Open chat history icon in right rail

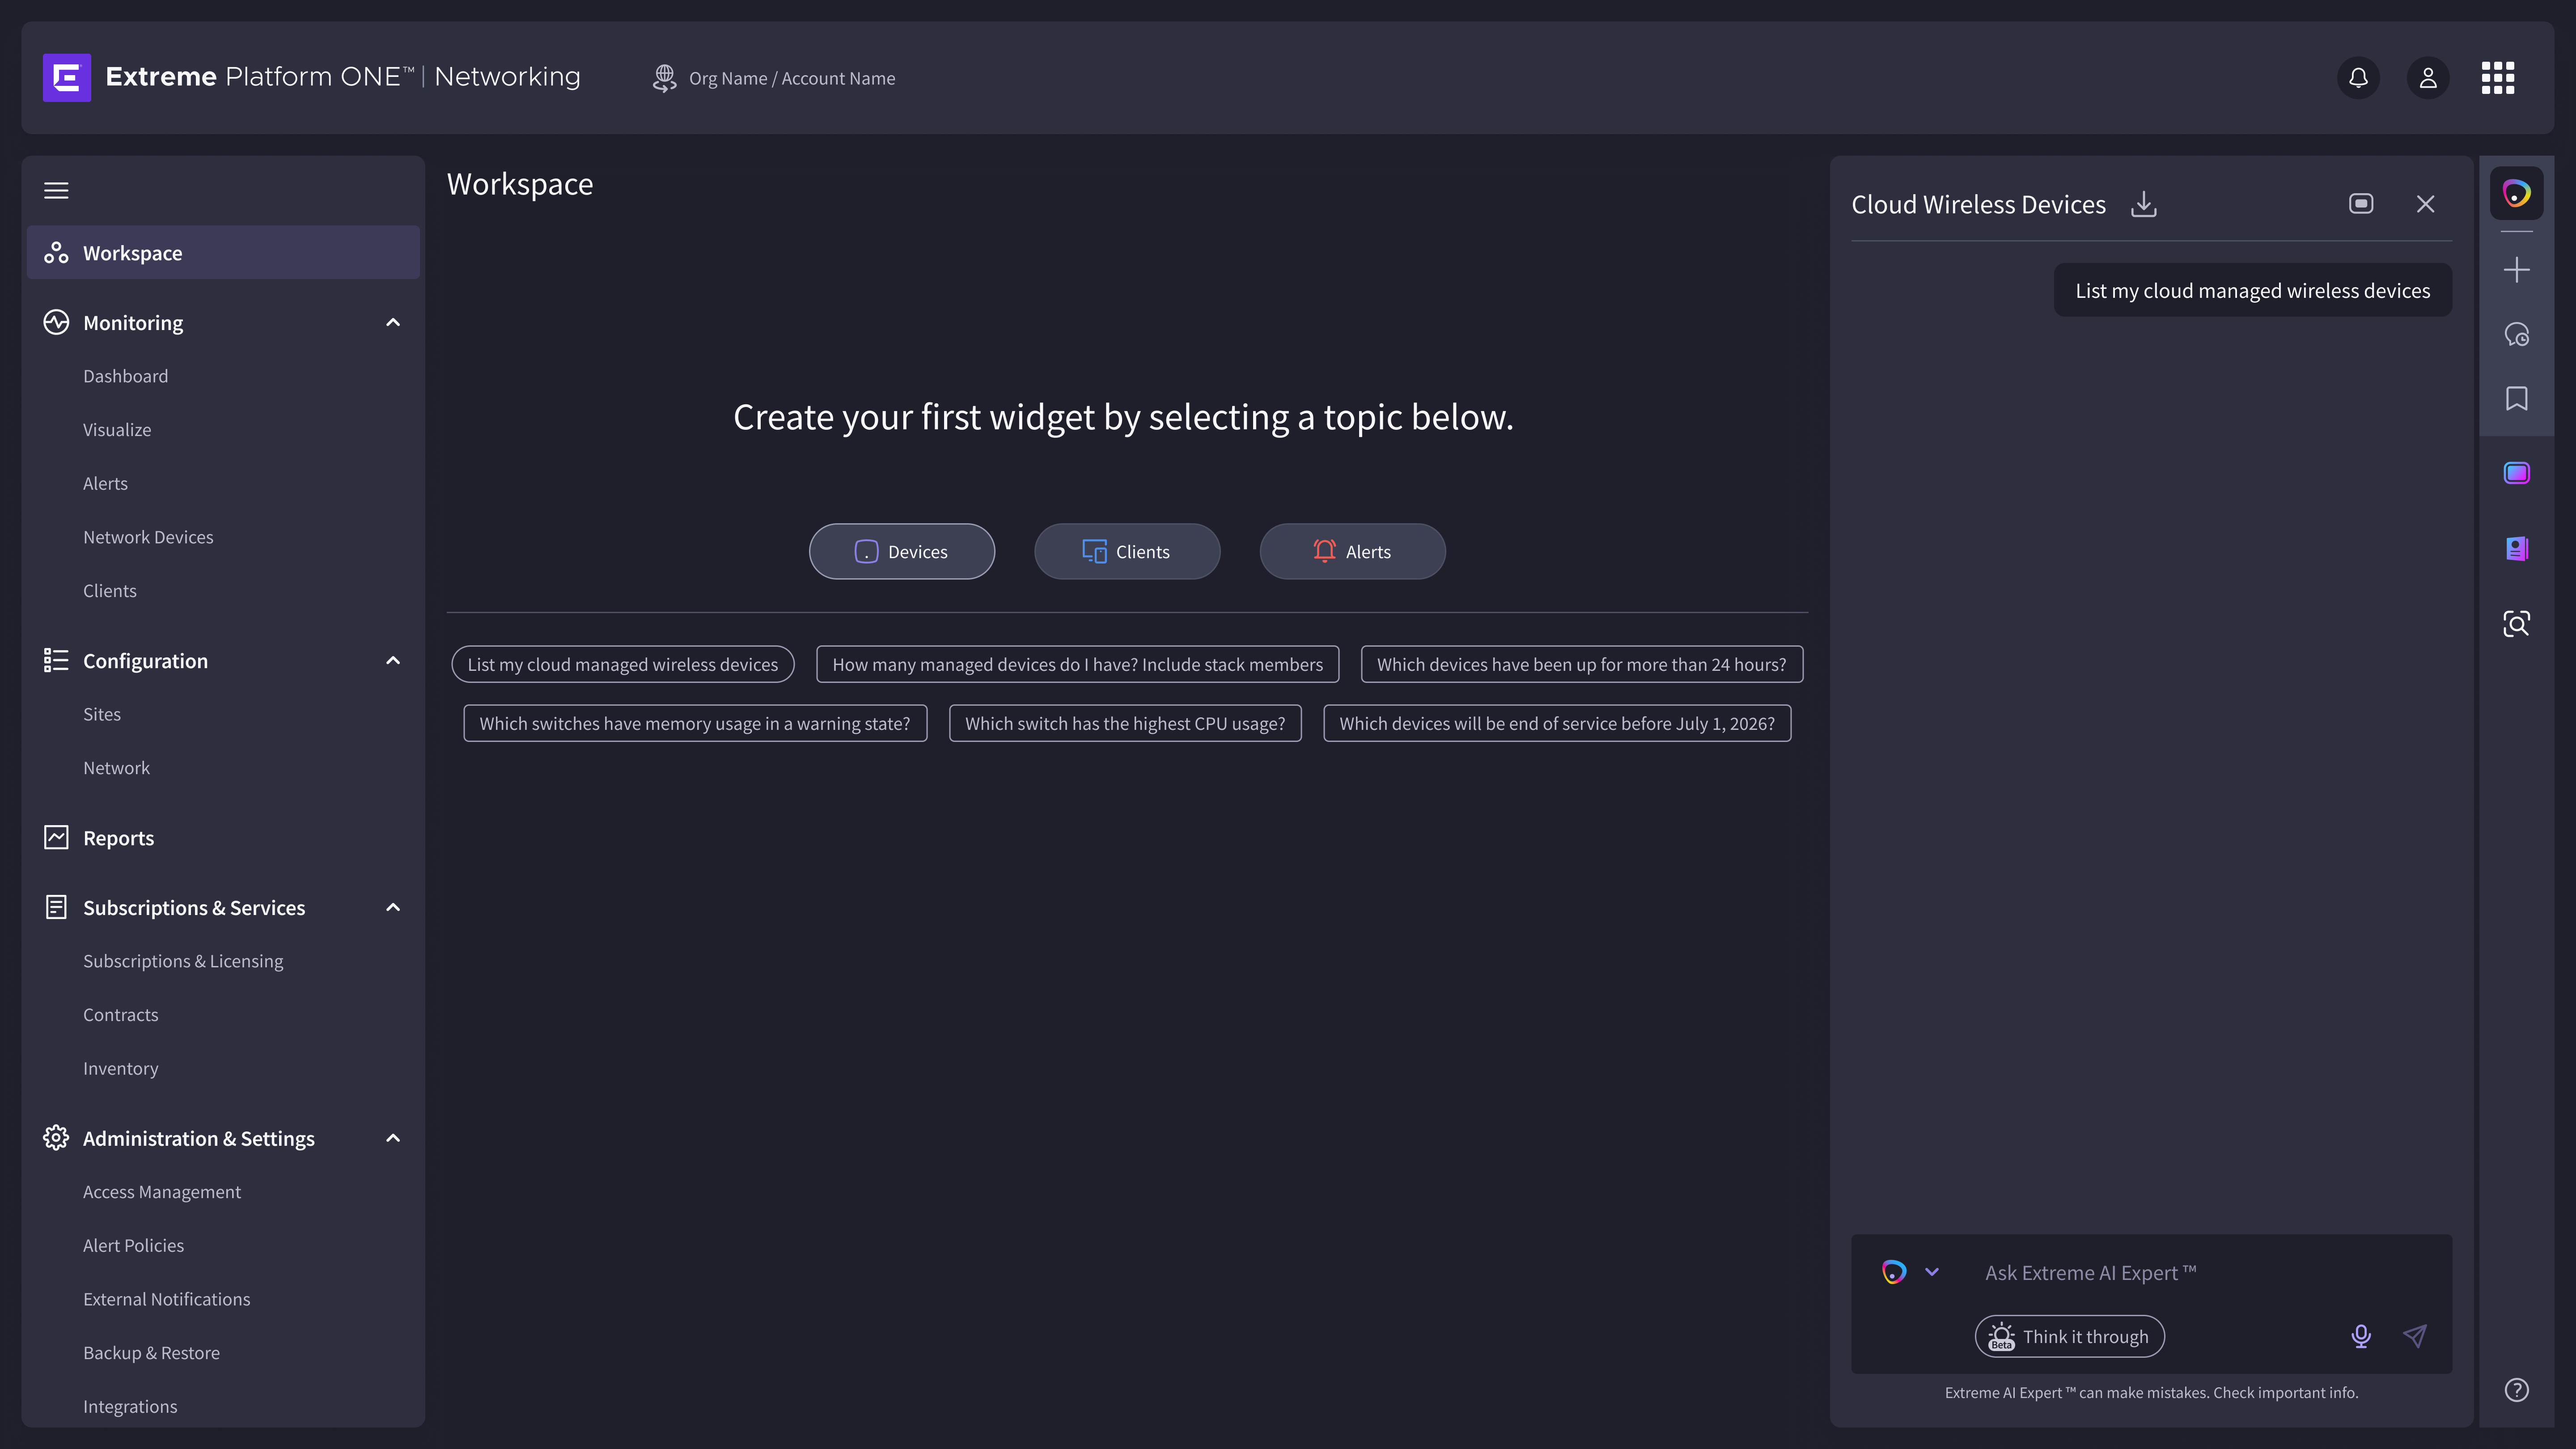2516,334
